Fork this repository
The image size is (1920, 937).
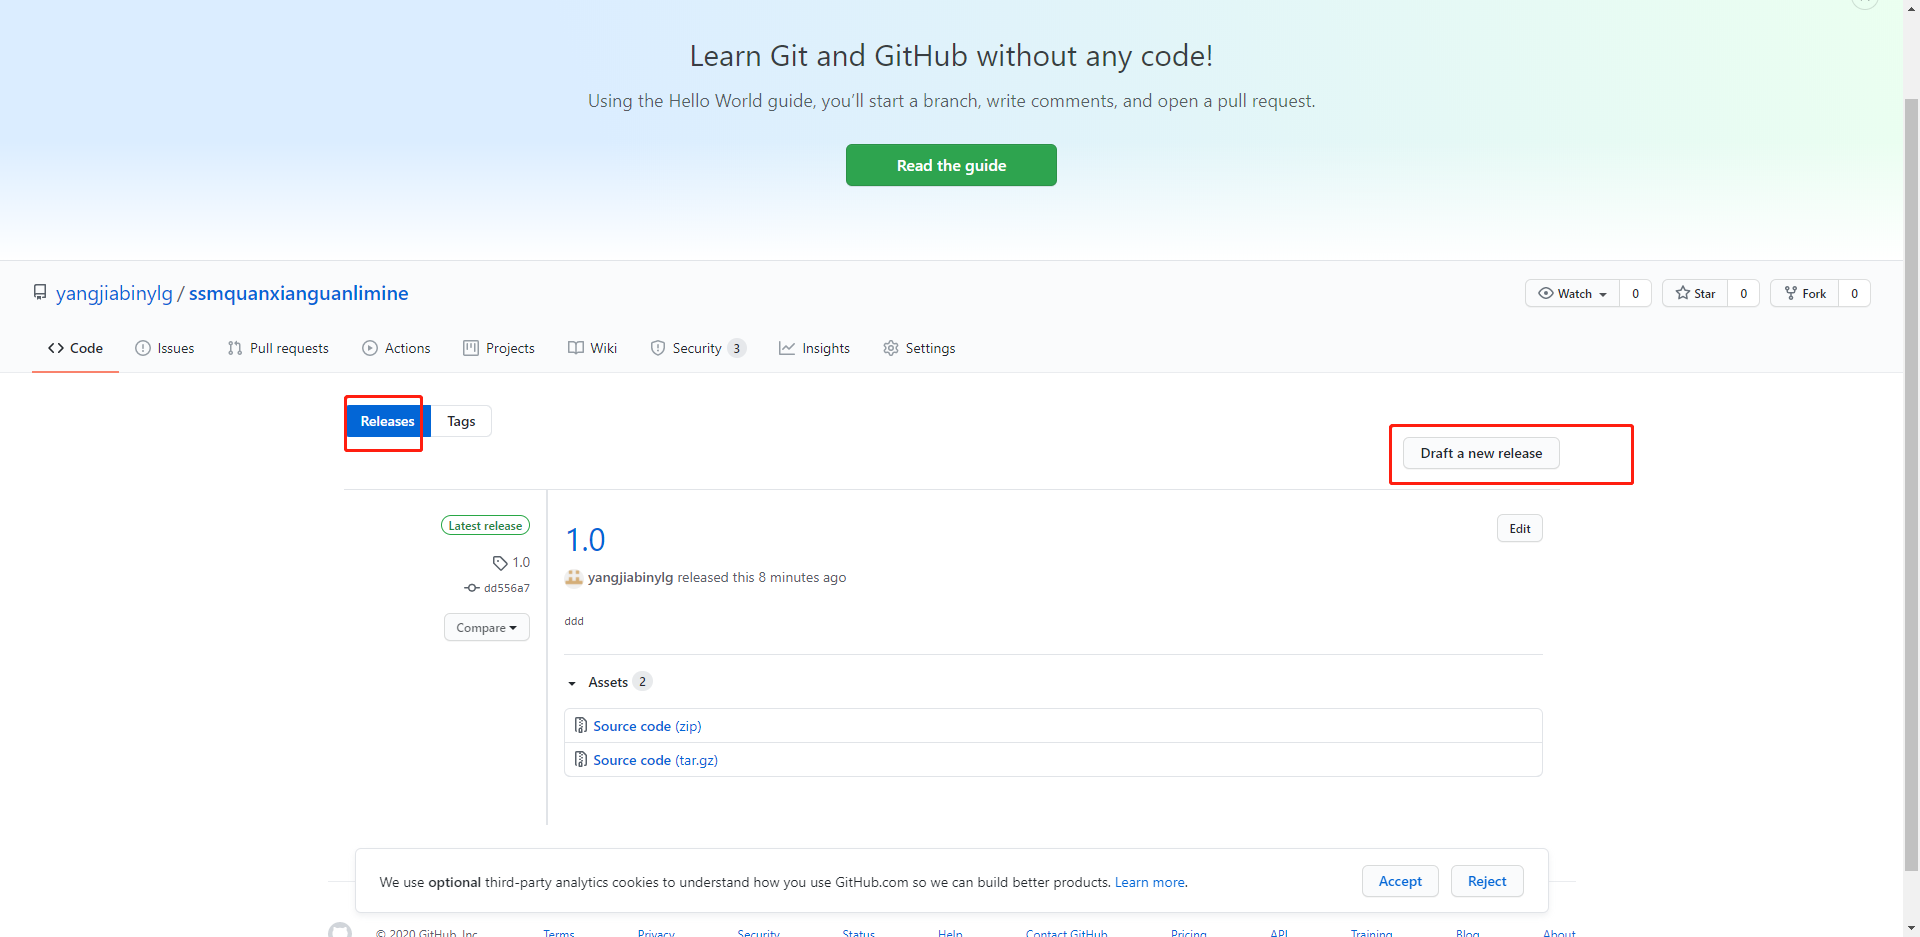click(1805, 293)
